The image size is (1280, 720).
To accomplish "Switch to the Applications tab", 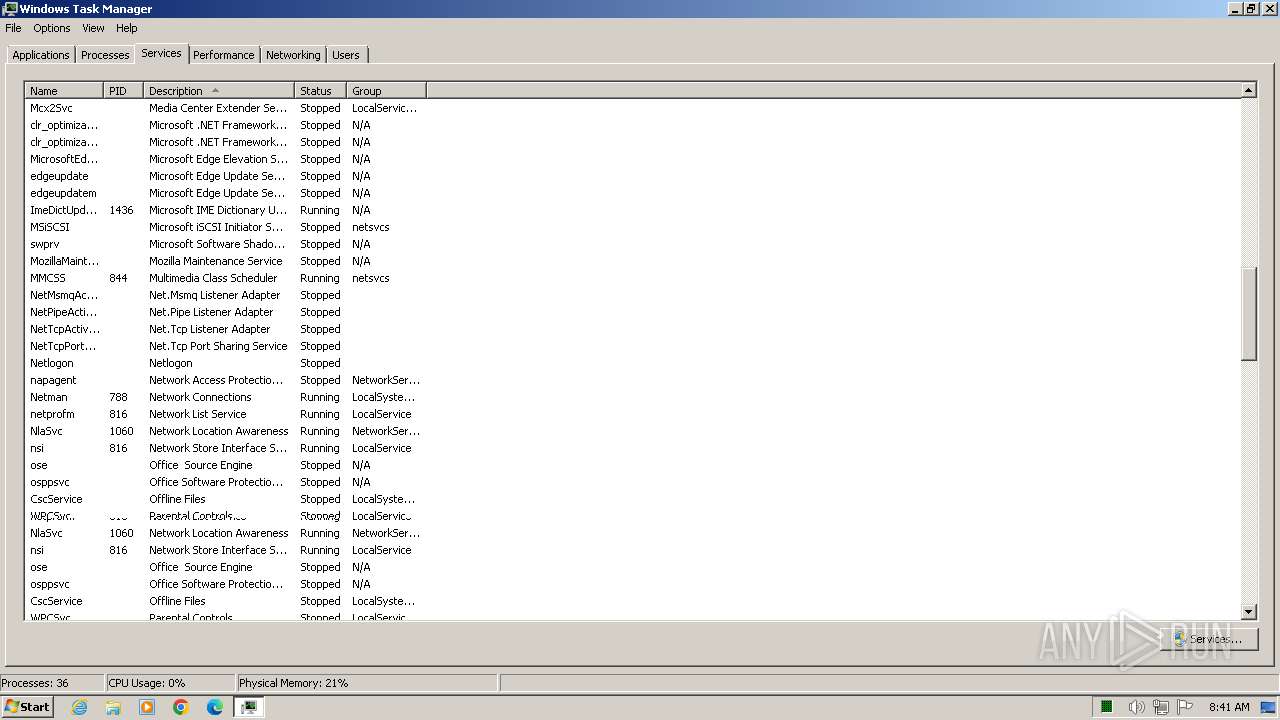I will [41, 55].
